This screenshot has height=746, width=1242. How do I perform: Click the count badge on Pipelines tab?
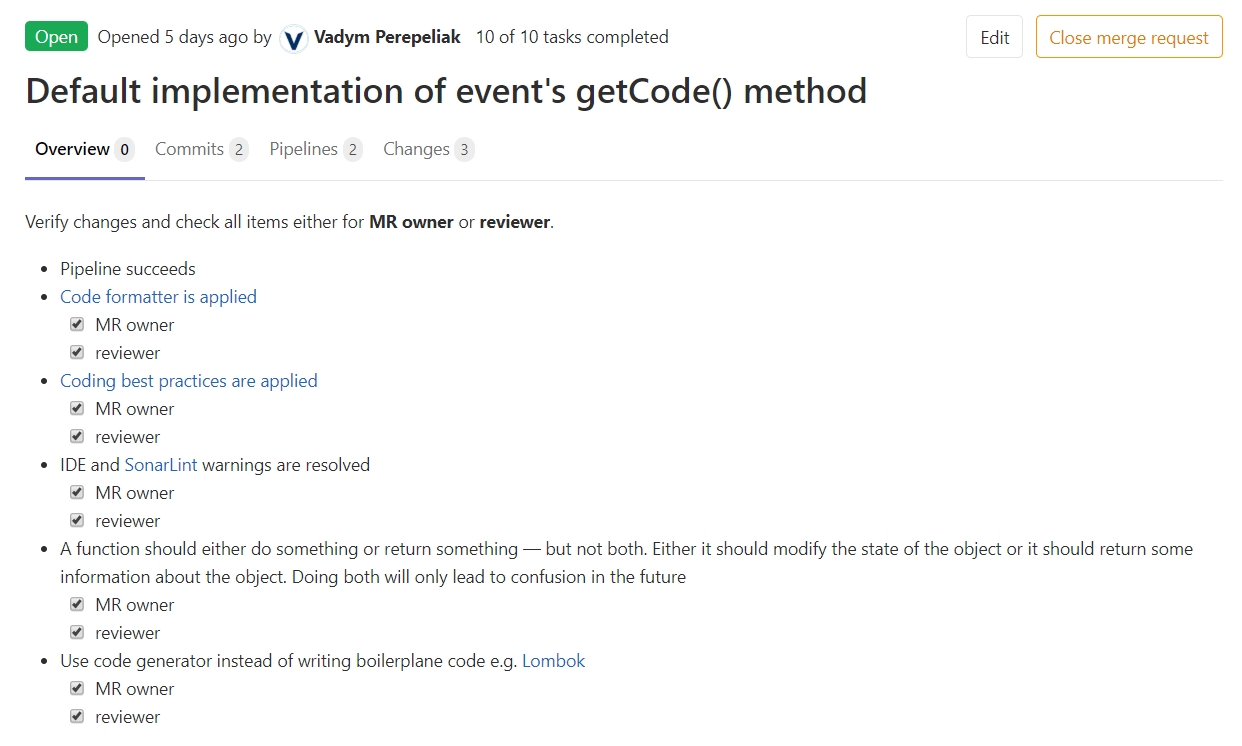(x=355, y=148)
